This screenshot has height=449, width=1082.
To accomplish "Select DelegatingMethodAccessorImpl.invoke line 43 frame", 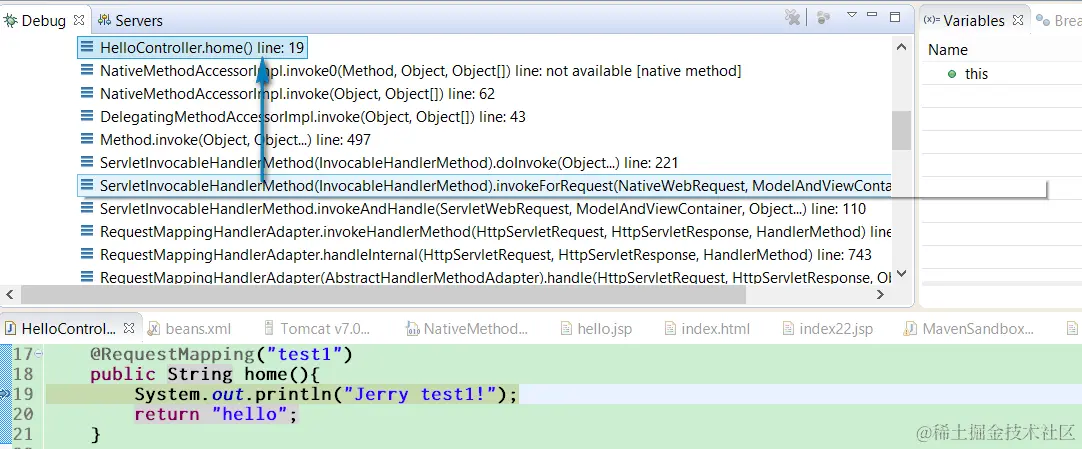I will 313,117.
